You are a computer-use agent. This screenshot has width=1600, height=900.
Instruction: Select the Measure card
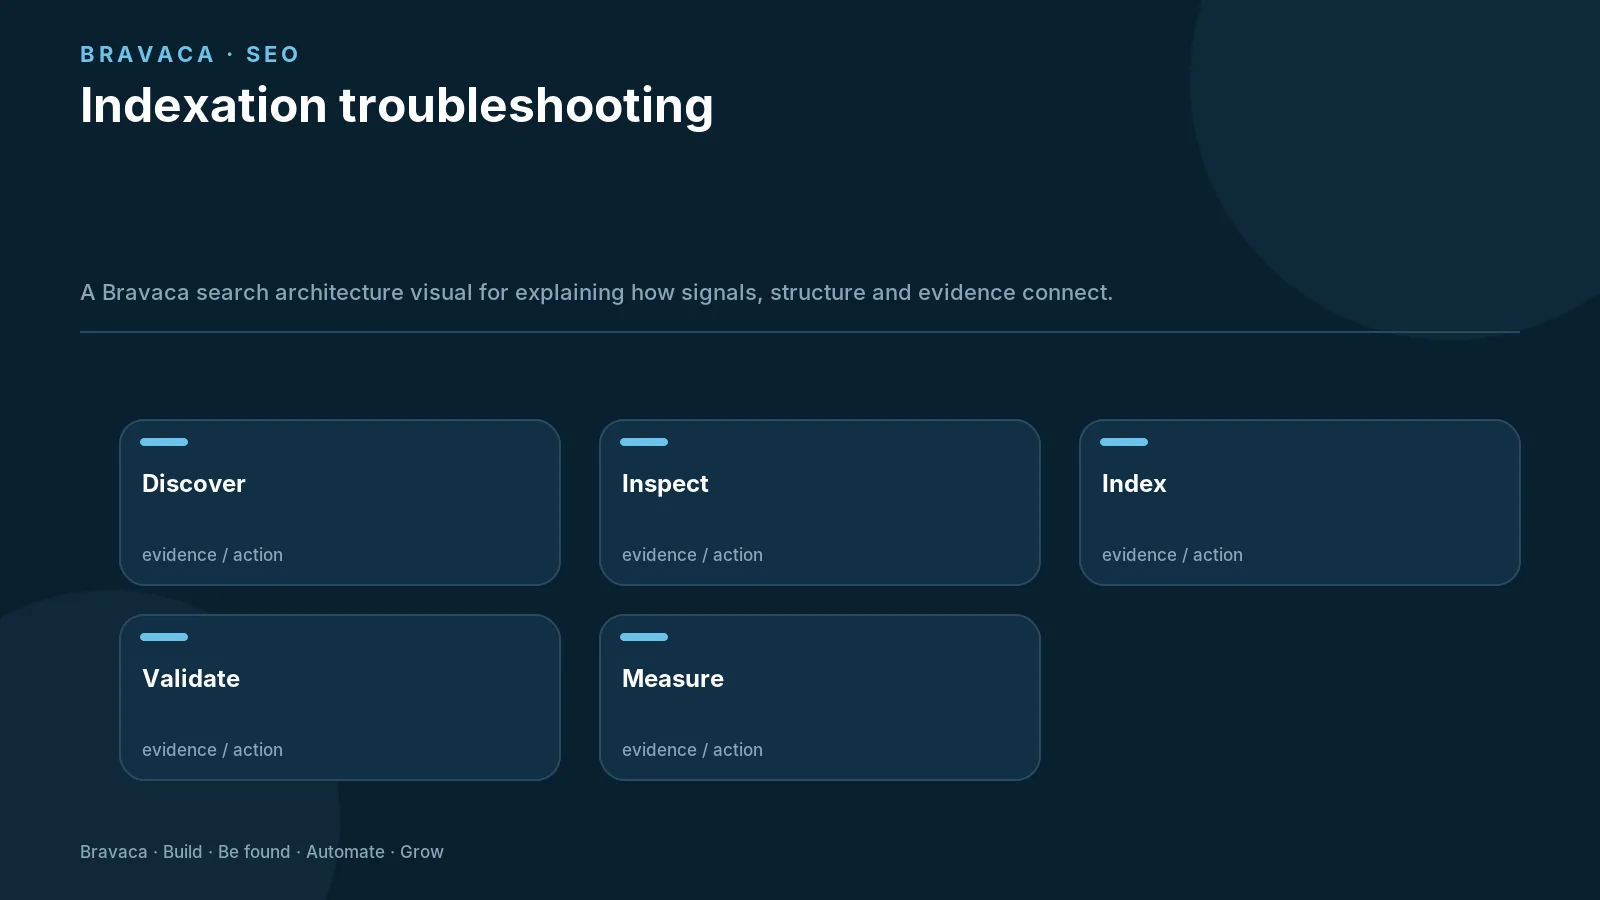click(x=820, y=697)
